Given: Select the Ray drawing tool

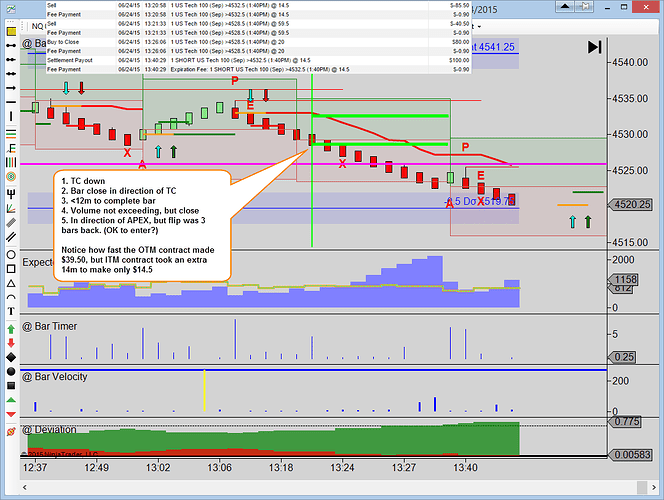Looking at the screenshot, I should click(11, 60).
